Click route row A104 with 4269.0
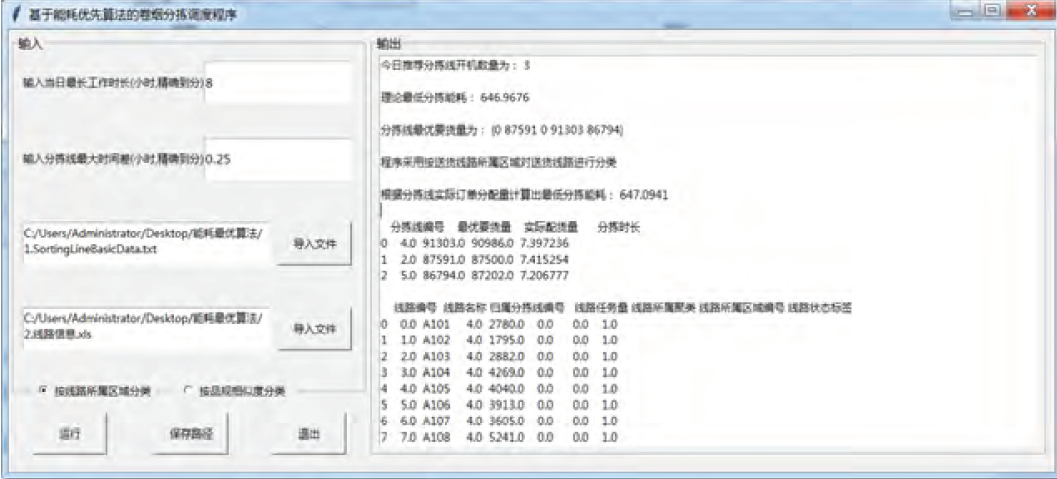Viewport: 1057px width, 479px height. [499, 373]
